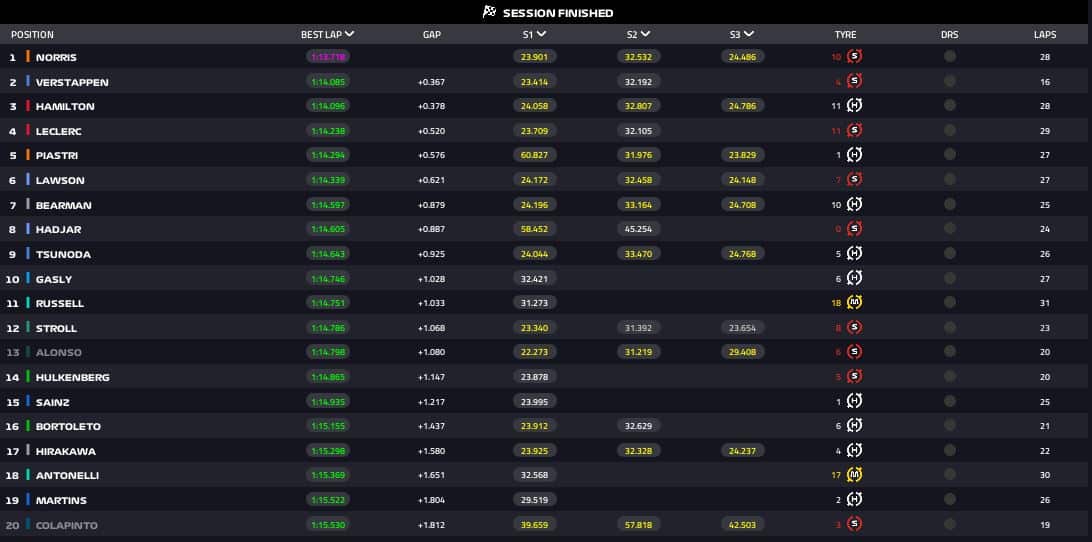Click Piastri's S1 time 60.827
1092x542 pixels.
pos(534,155)
